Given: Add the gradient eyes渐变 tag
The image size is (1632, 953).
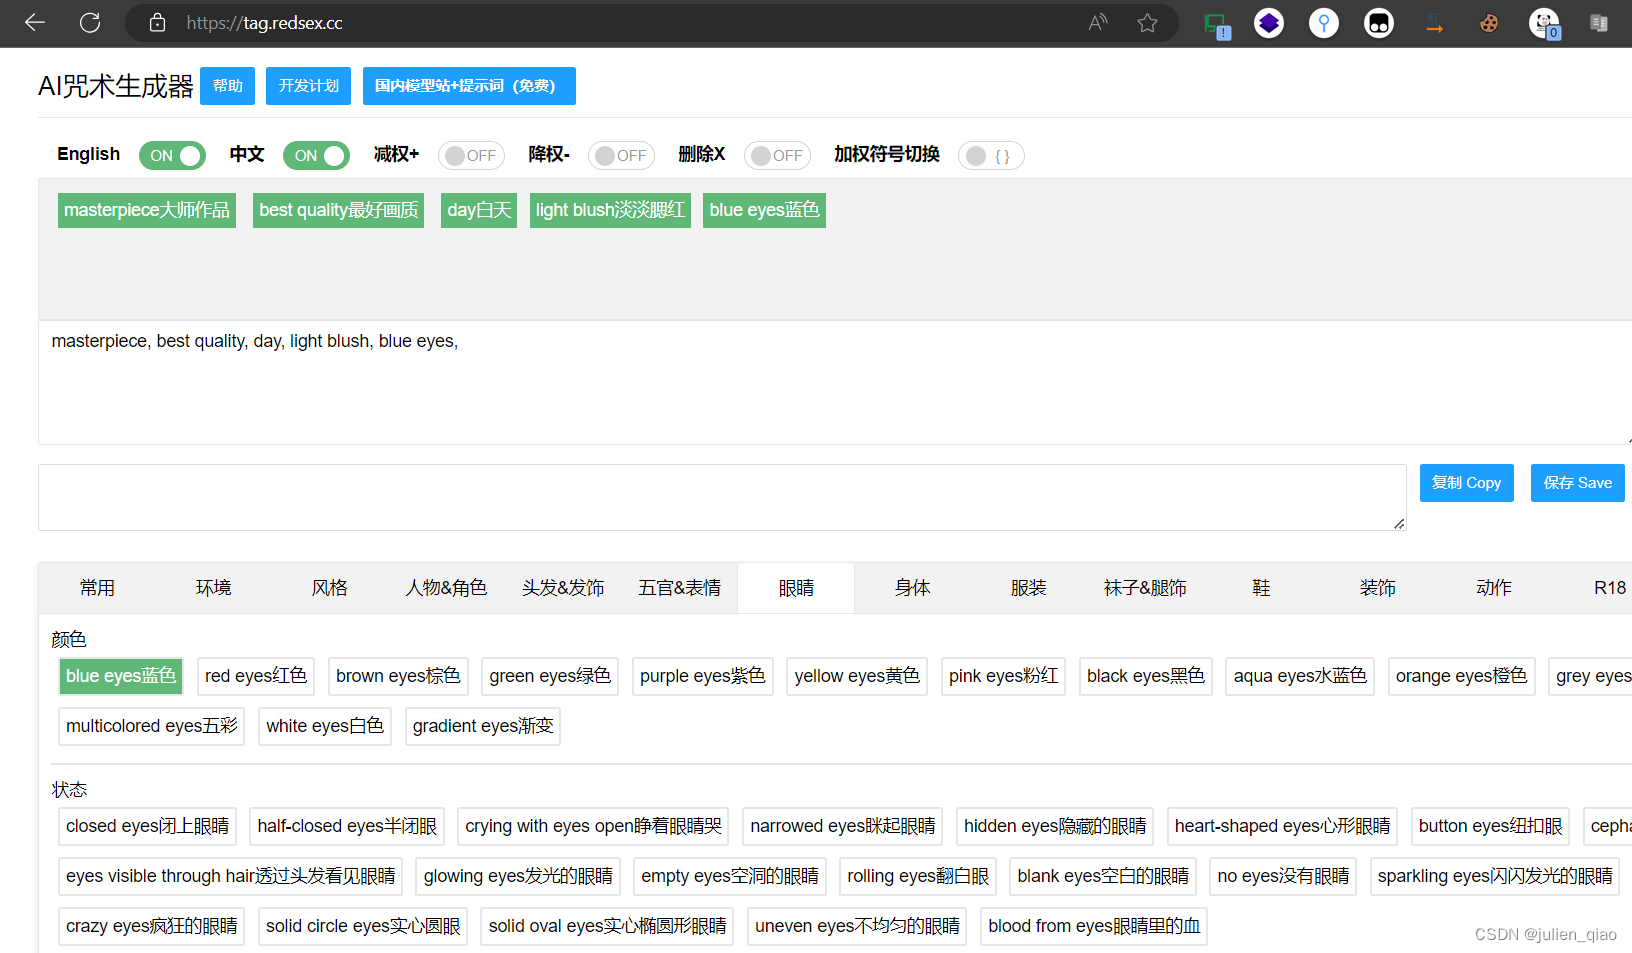Looking at the screenshot, I should coord(482,726).
